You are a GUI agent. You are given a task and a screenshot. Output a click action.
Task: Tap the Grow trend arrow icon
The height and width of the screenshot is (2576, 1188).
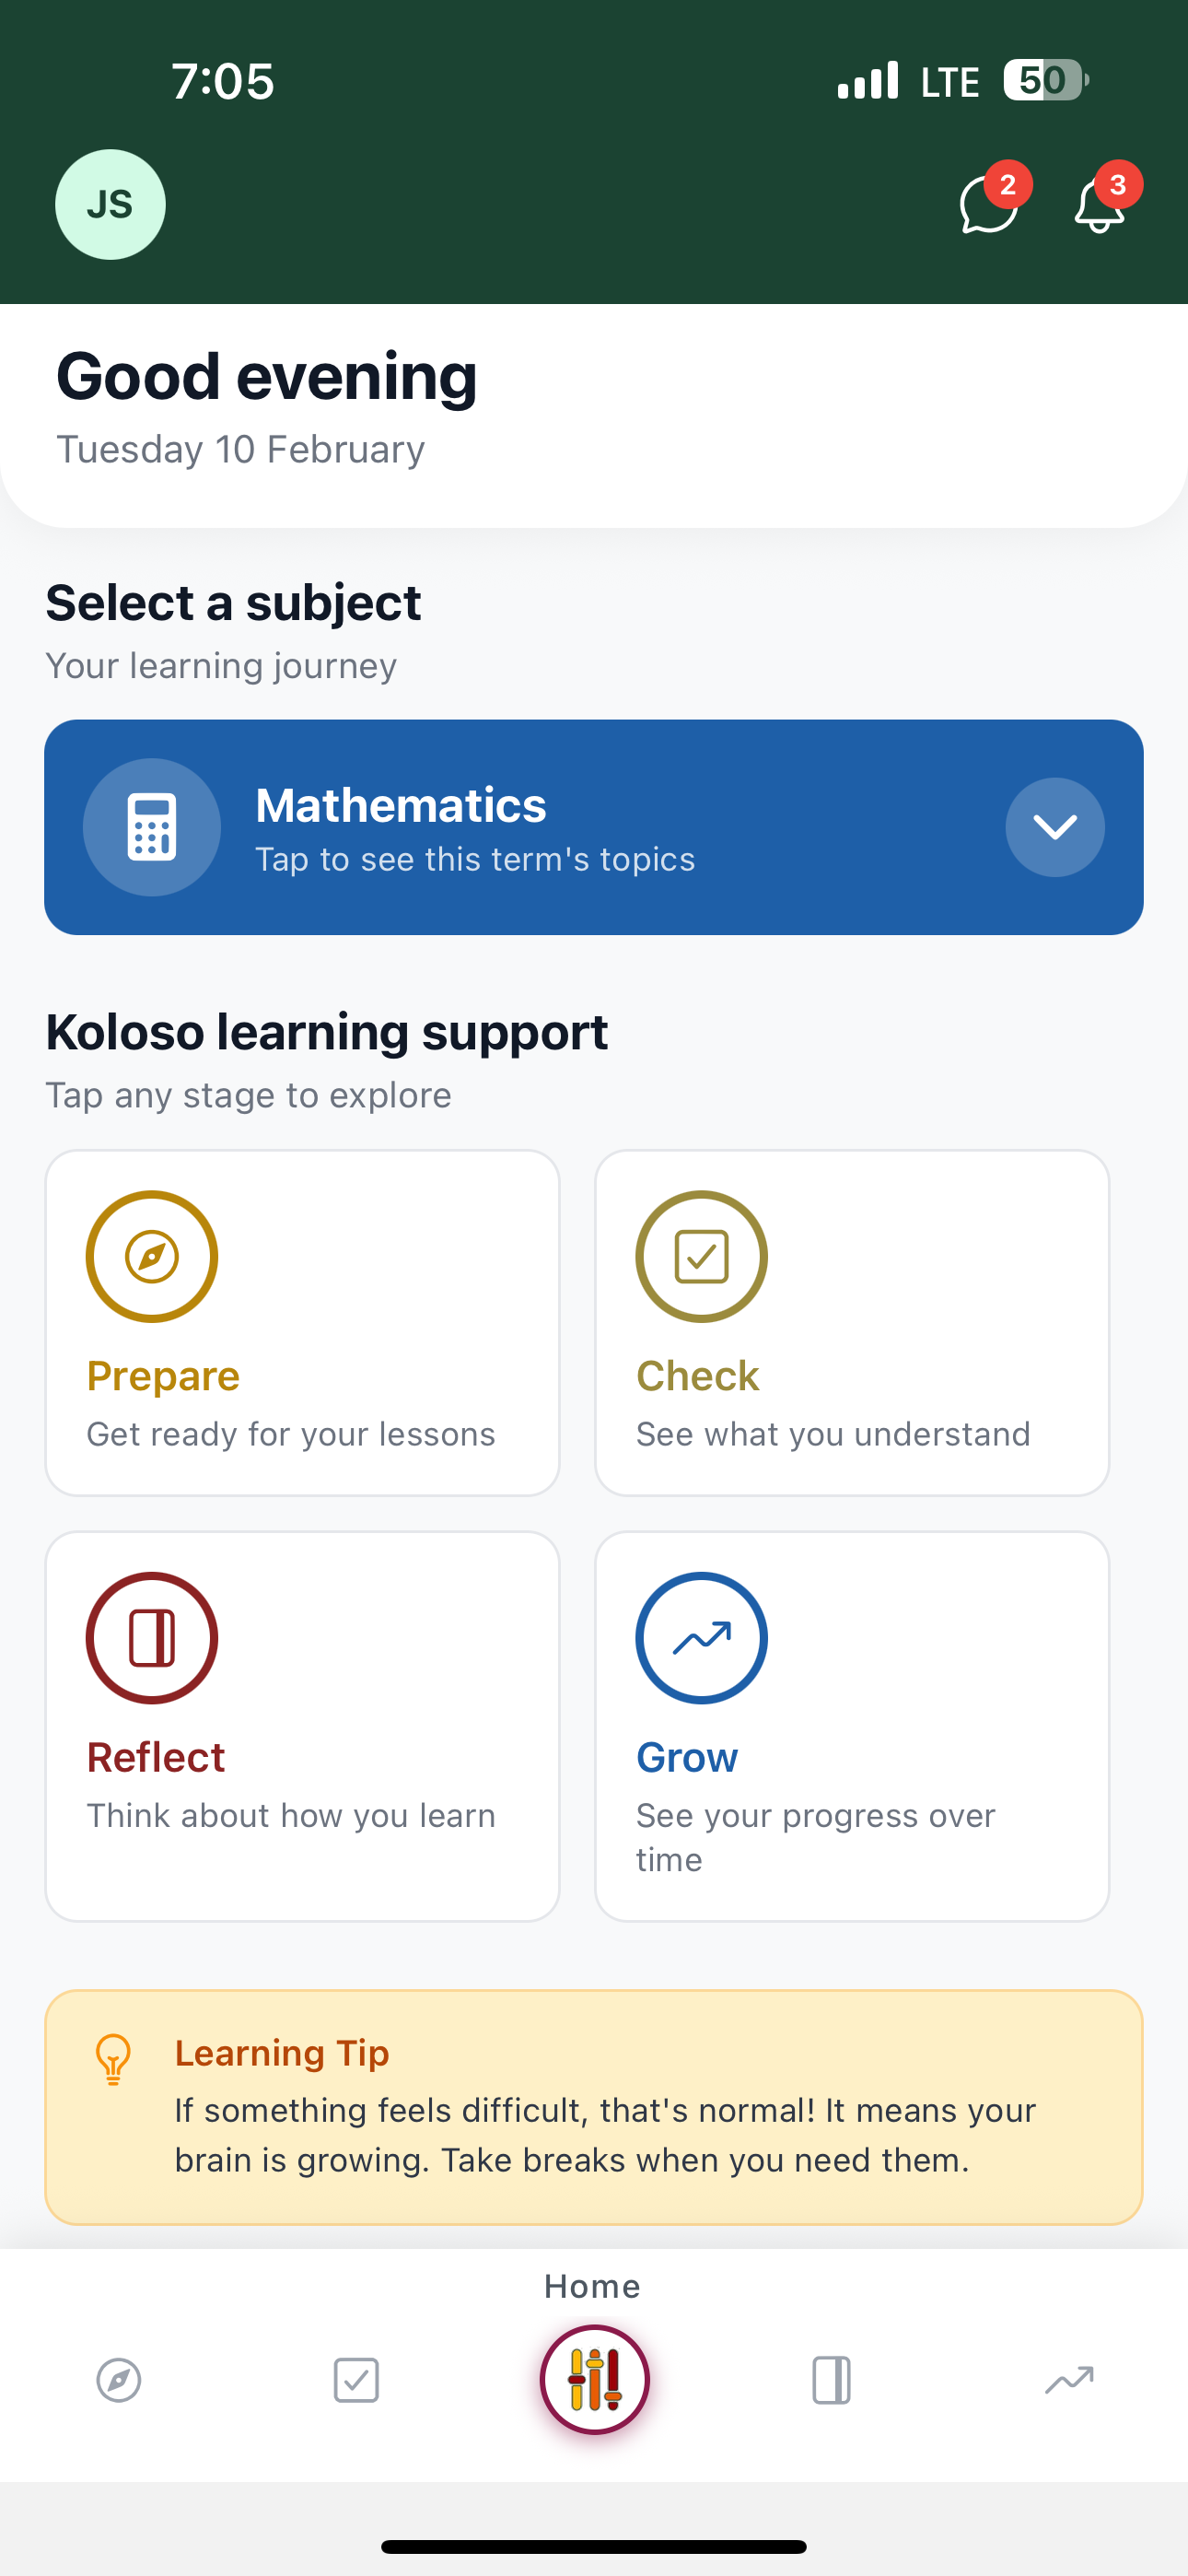pos(701,1637)
